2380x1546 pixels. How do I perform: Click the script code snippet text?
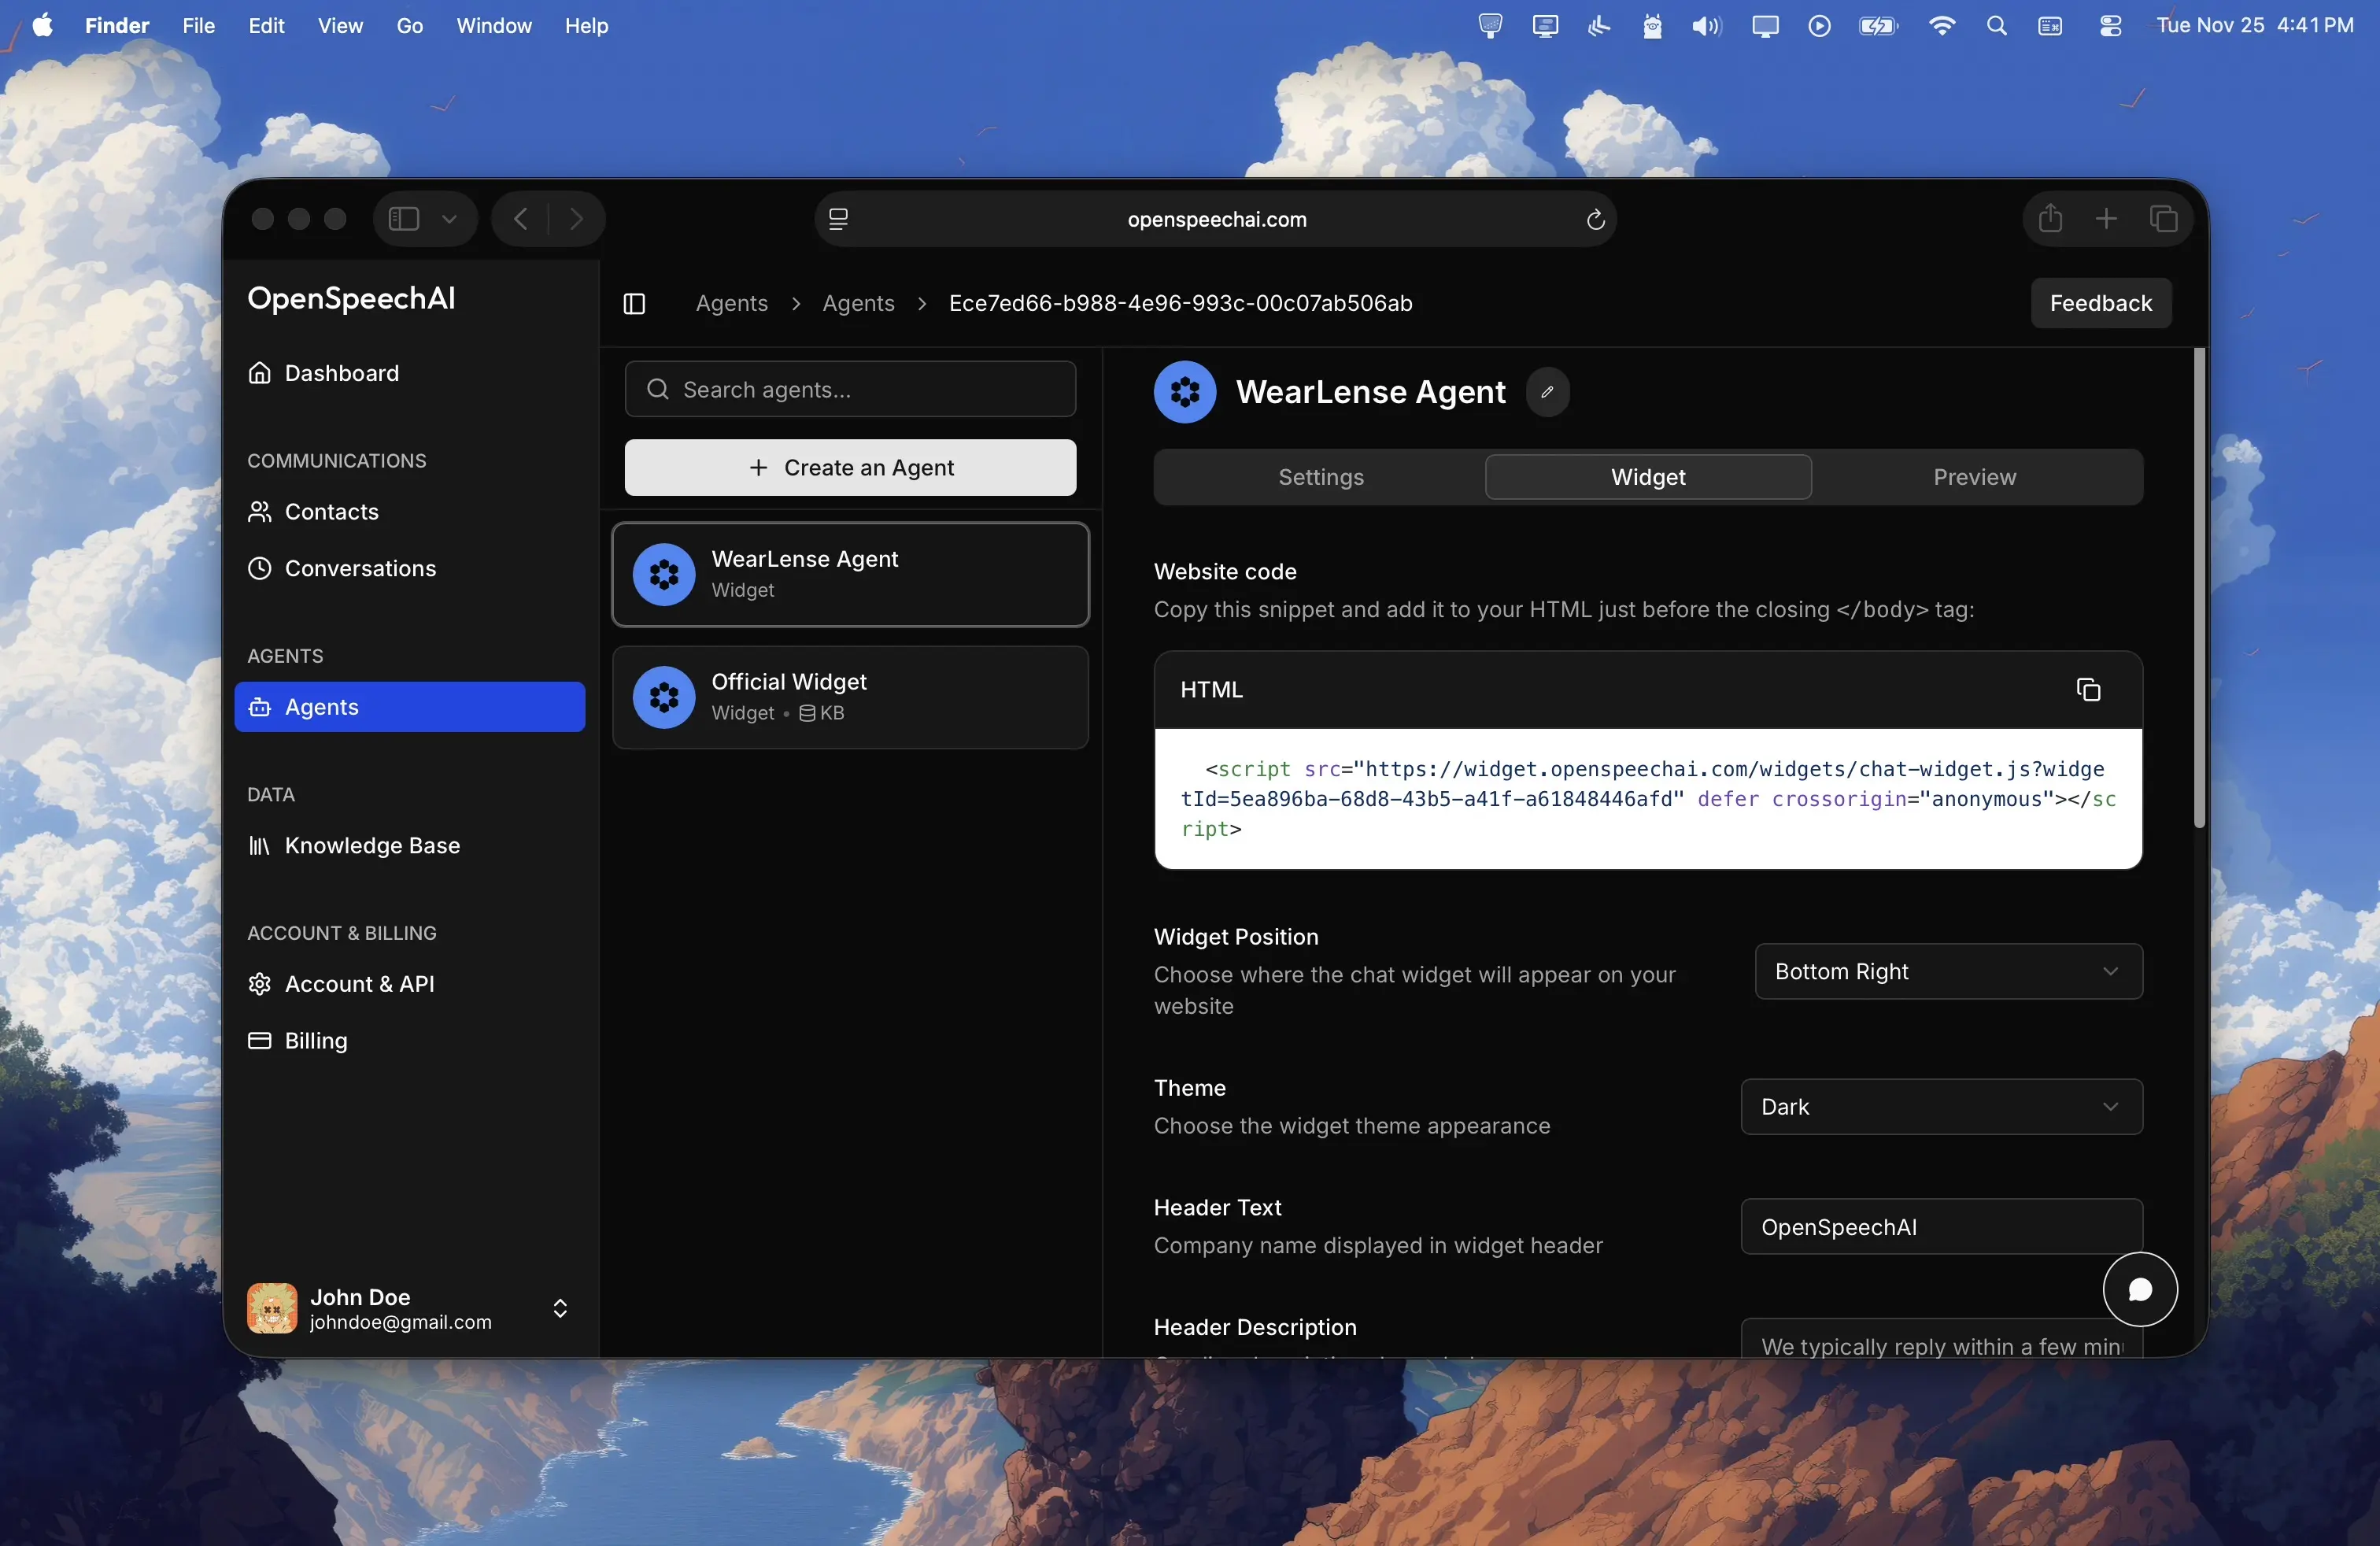point(1648,798)
